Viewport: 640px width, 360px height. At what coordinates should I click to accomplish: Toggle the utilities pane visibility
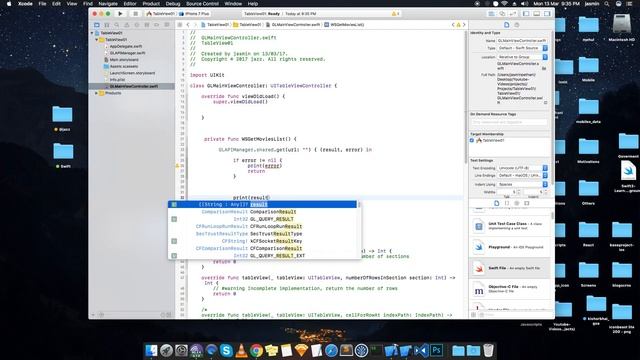[547, 13]
